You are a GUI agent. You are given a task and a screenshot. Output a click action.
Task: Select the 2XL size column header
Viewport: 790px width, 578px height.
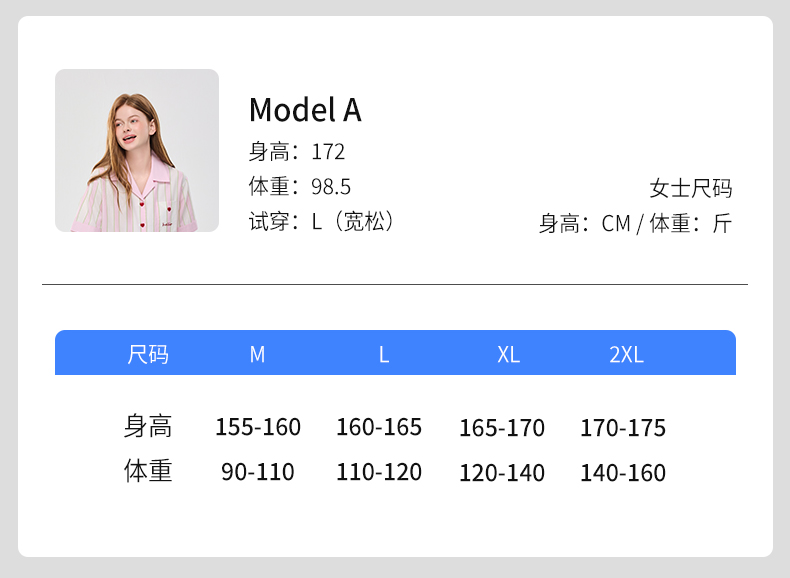tap(626, 354)
